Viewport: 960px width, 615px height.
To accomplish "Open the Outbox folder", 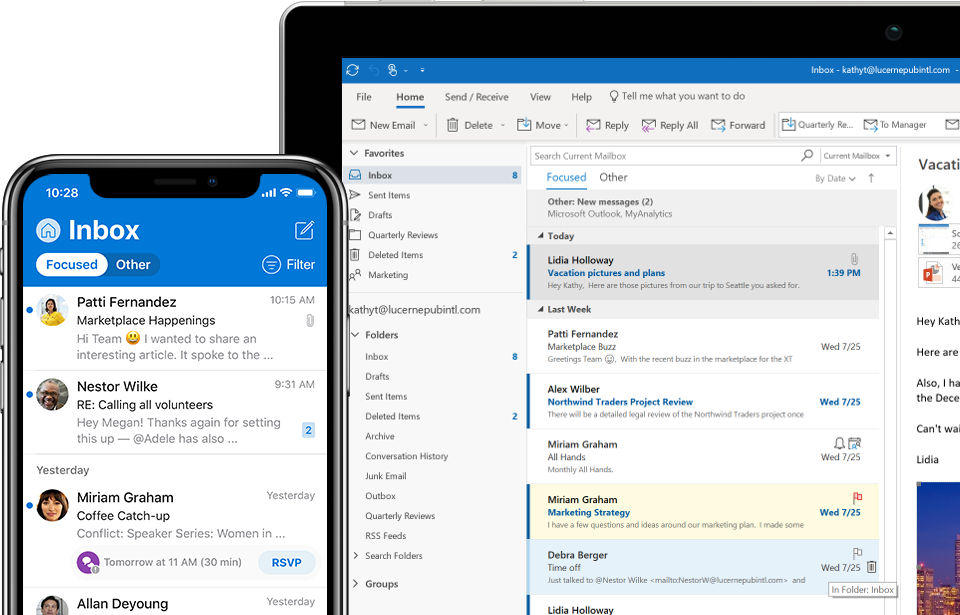I will 380,496.
